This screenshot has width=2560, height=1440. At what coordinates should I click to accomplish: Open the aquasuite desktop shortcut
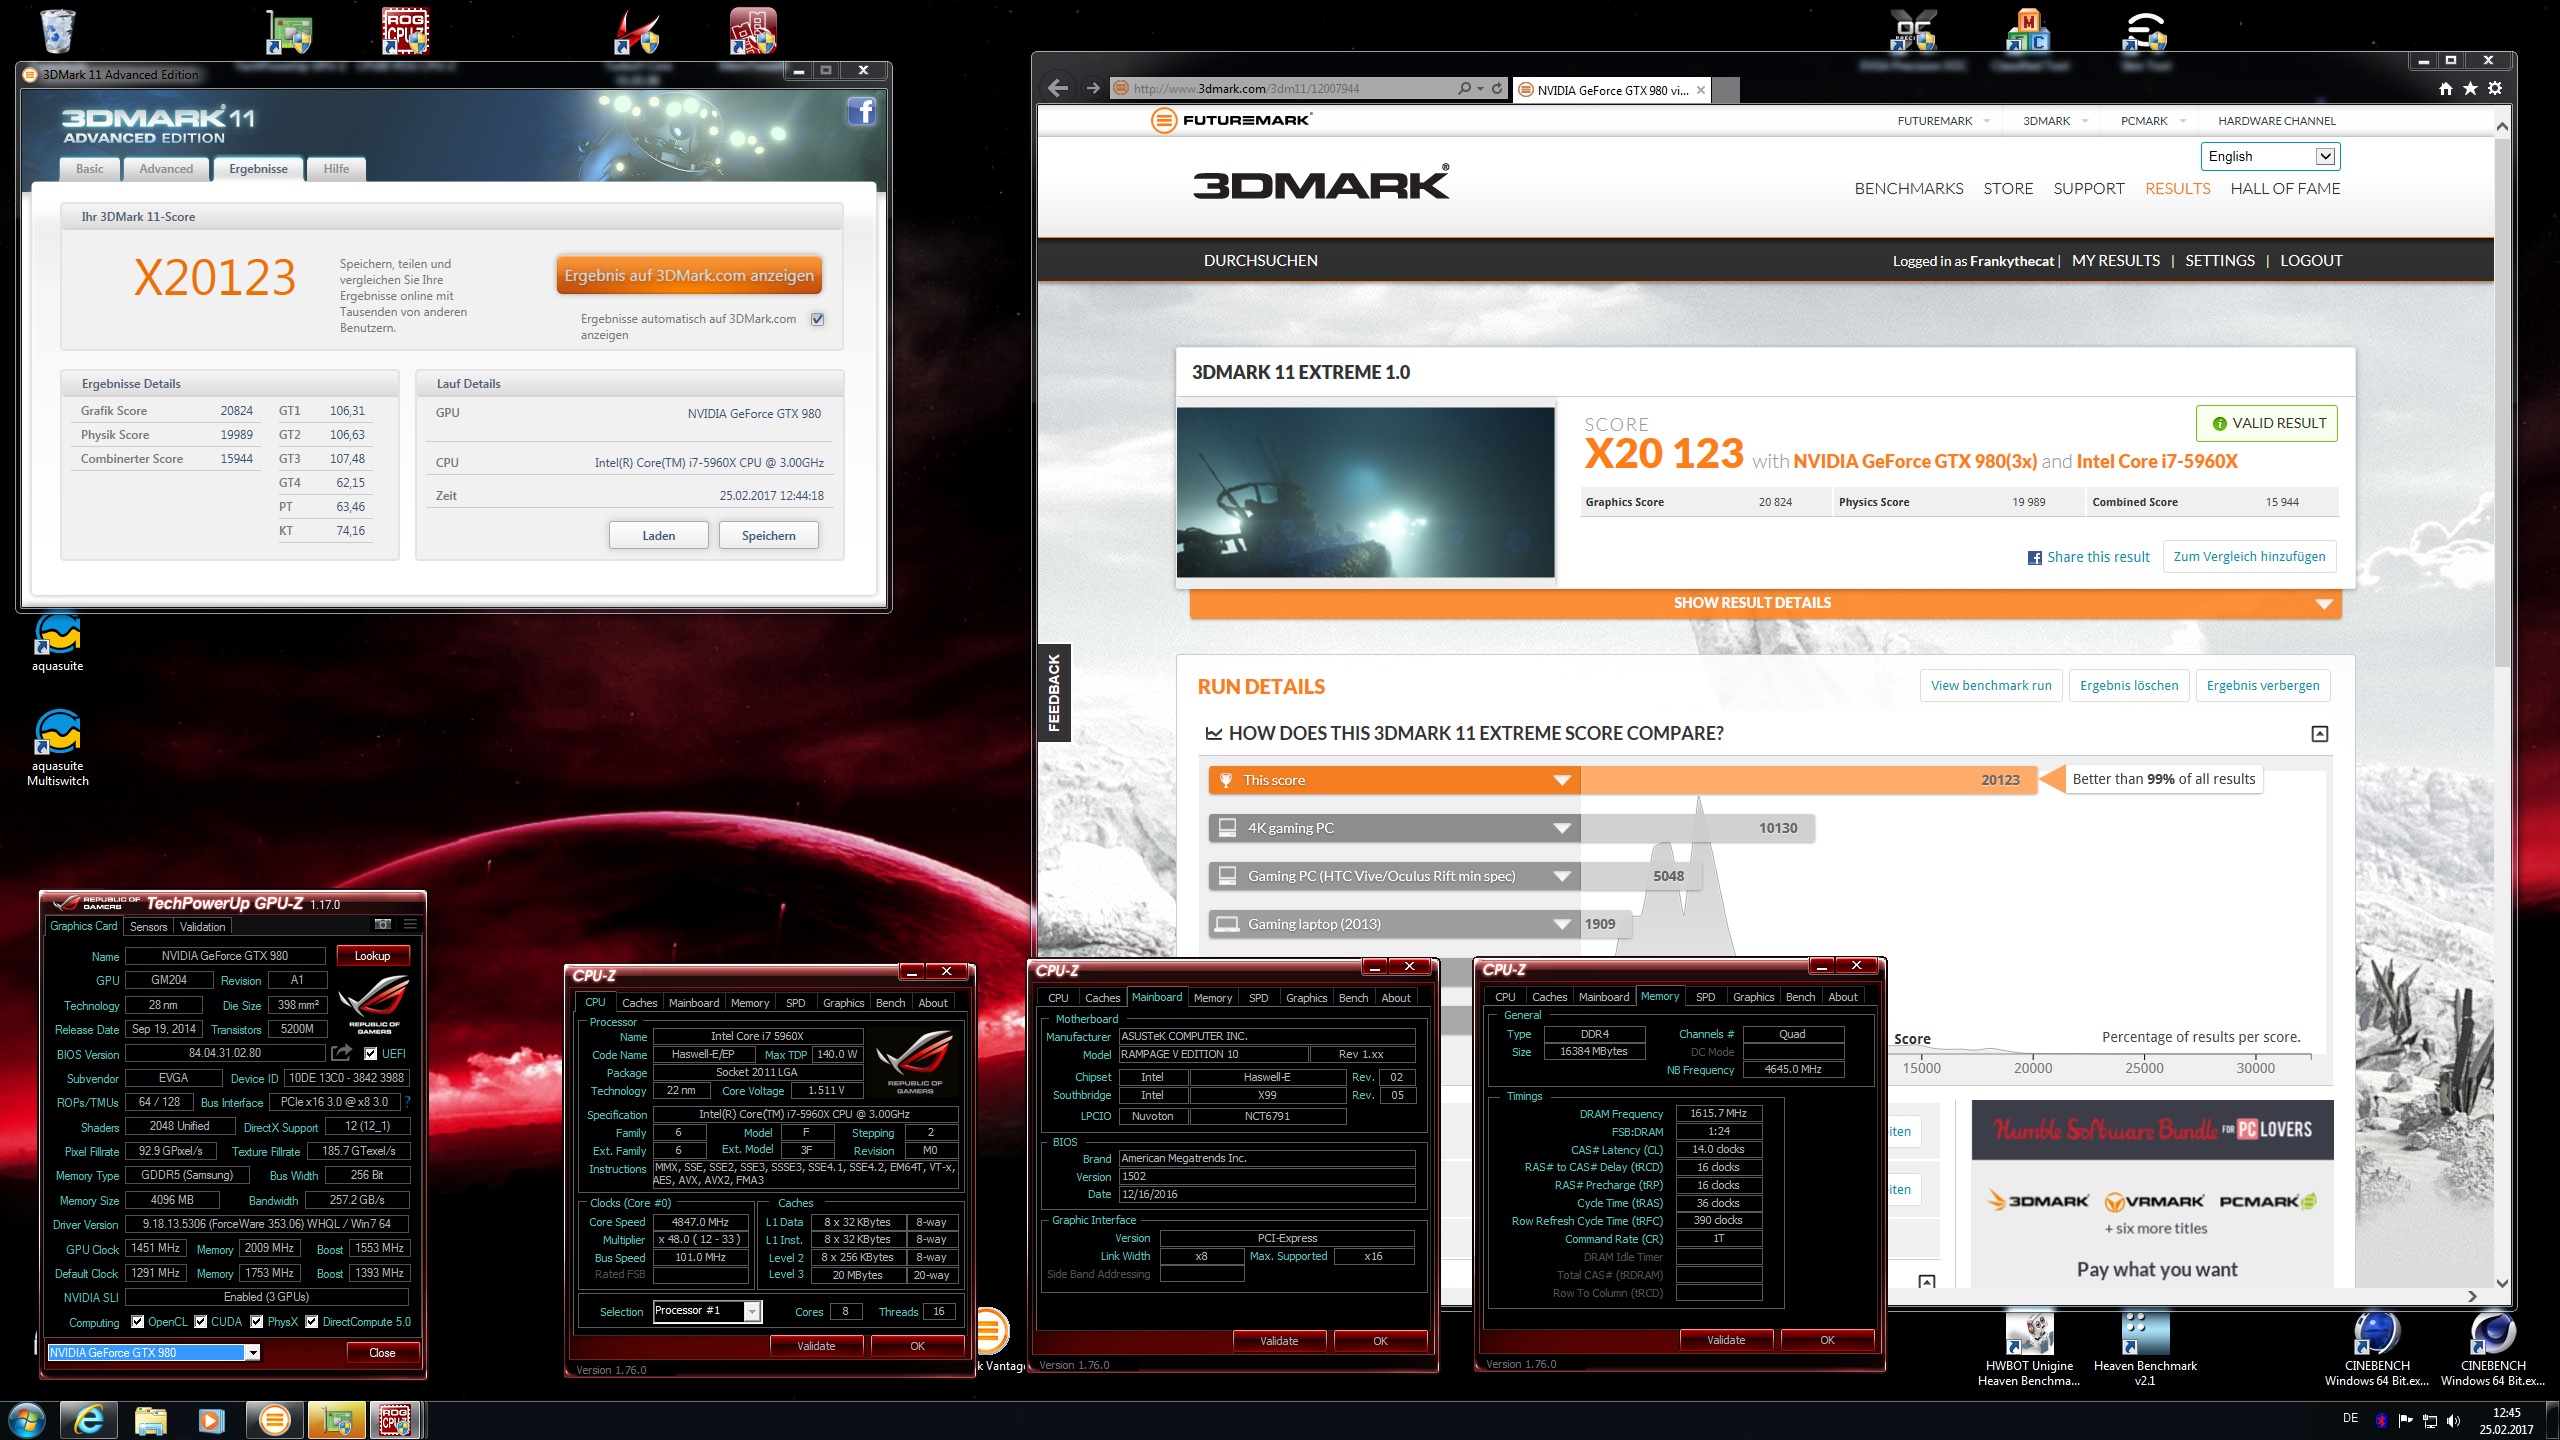click(x=57, y=641)
